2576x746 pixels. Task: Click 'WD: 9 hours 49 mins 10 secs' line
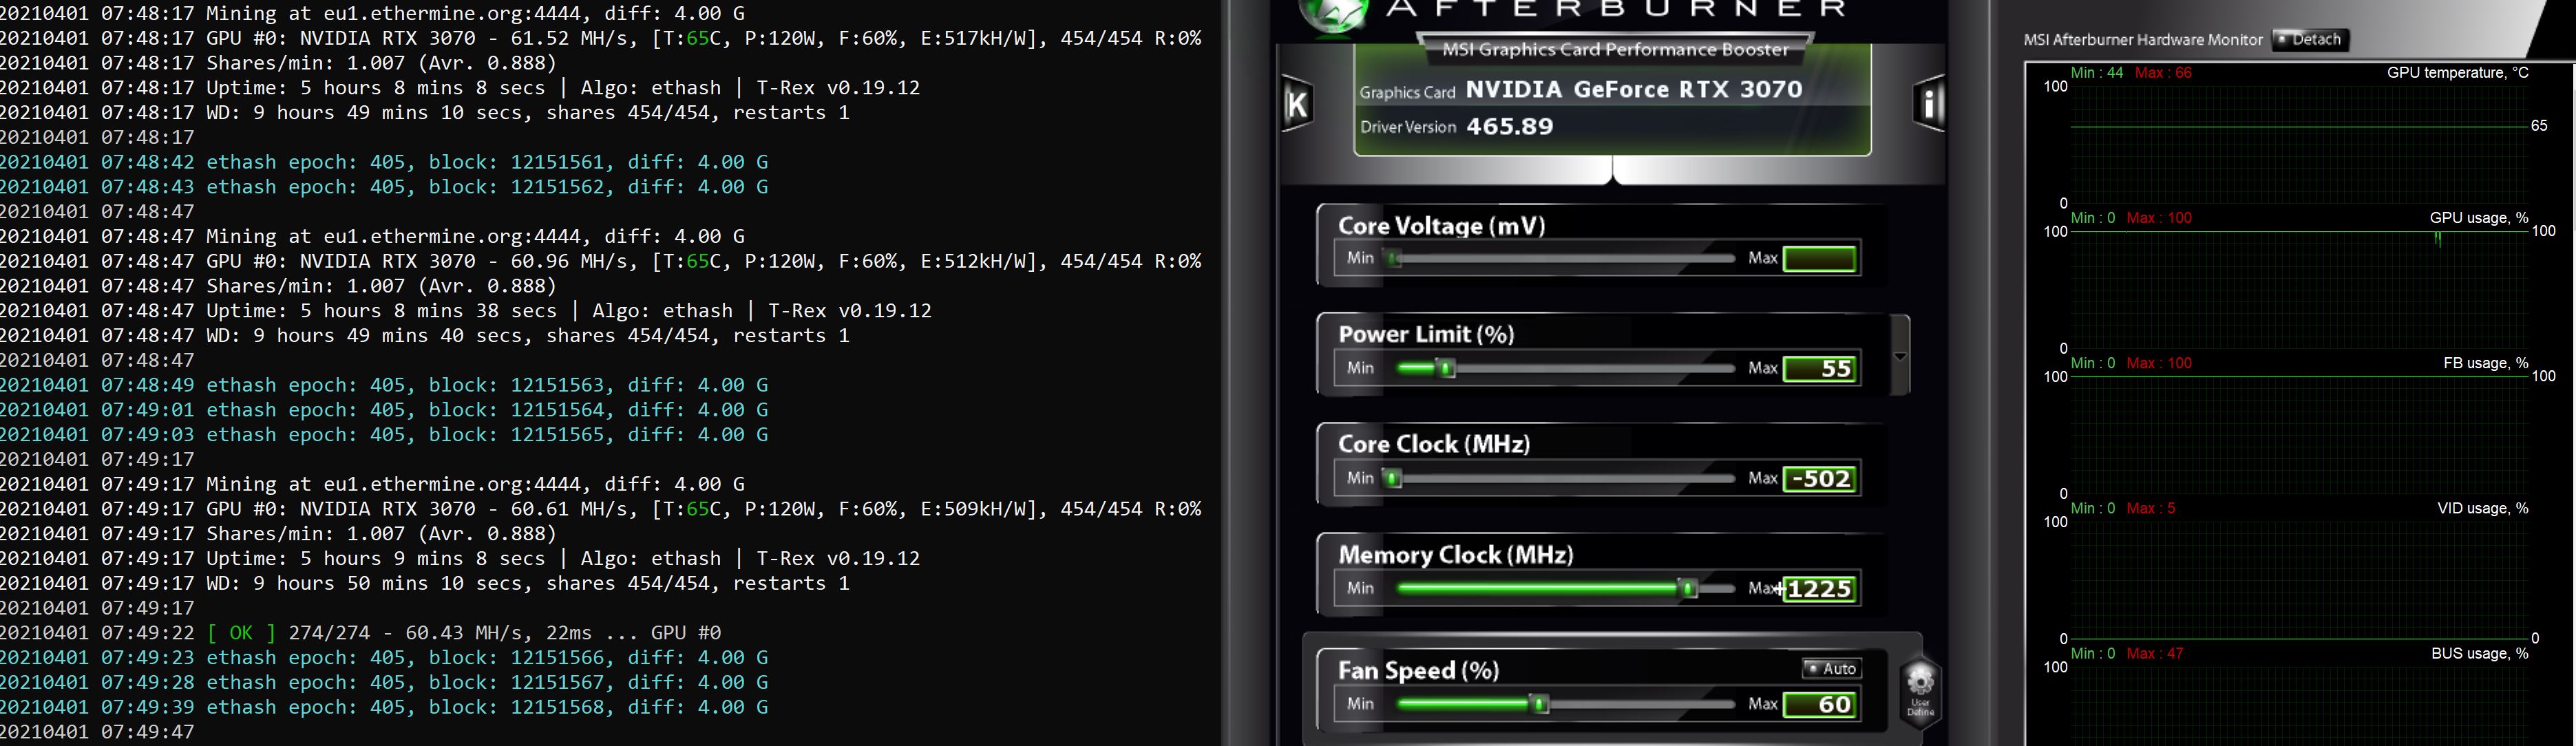tap(425, 113)
